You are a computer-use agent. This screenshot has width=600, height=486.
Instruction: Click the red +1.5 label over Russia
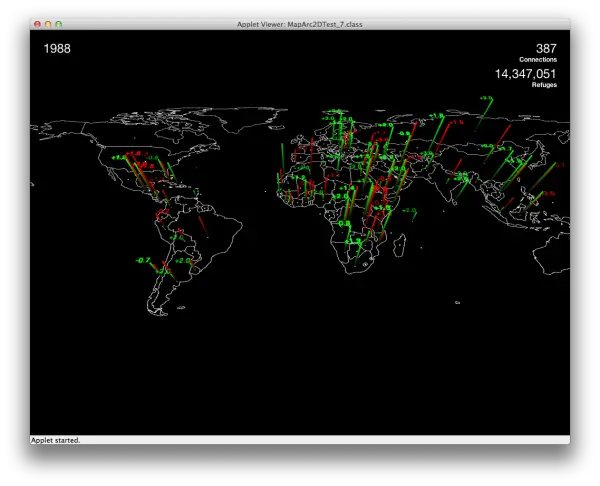pyautogui.click(x=456, y=122)
